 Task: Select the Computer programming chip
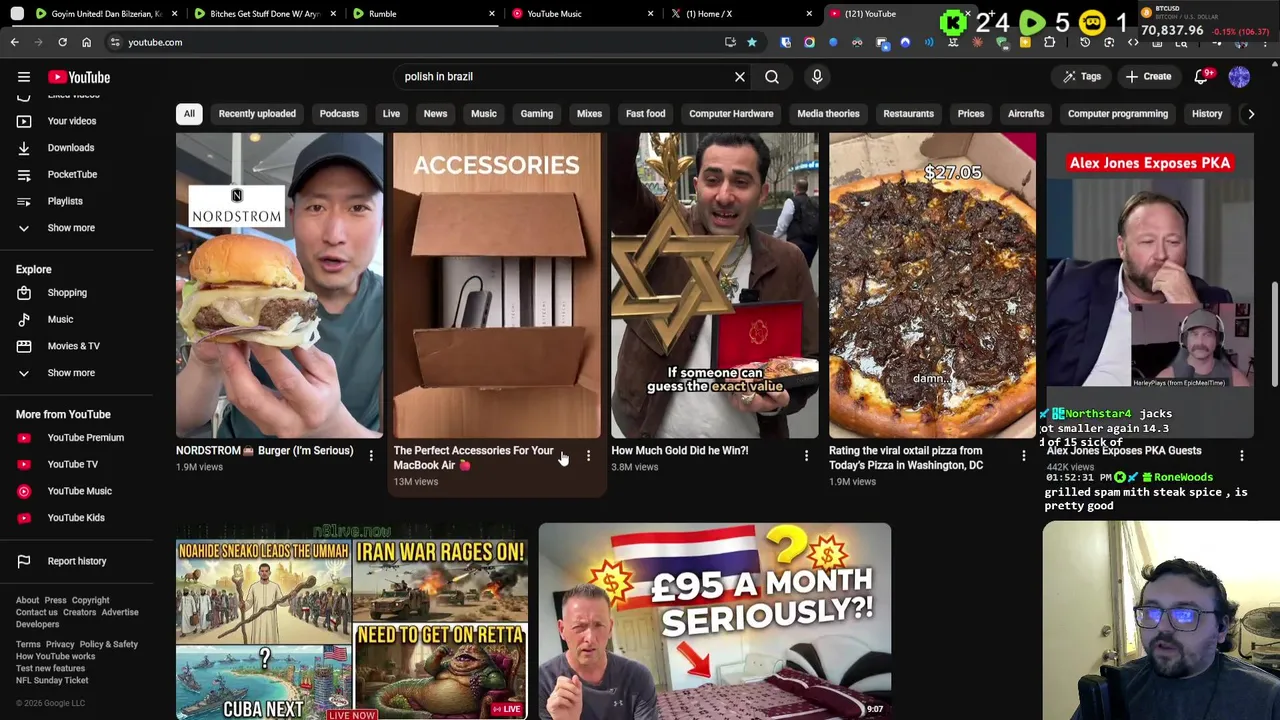tap(1117, 114)
